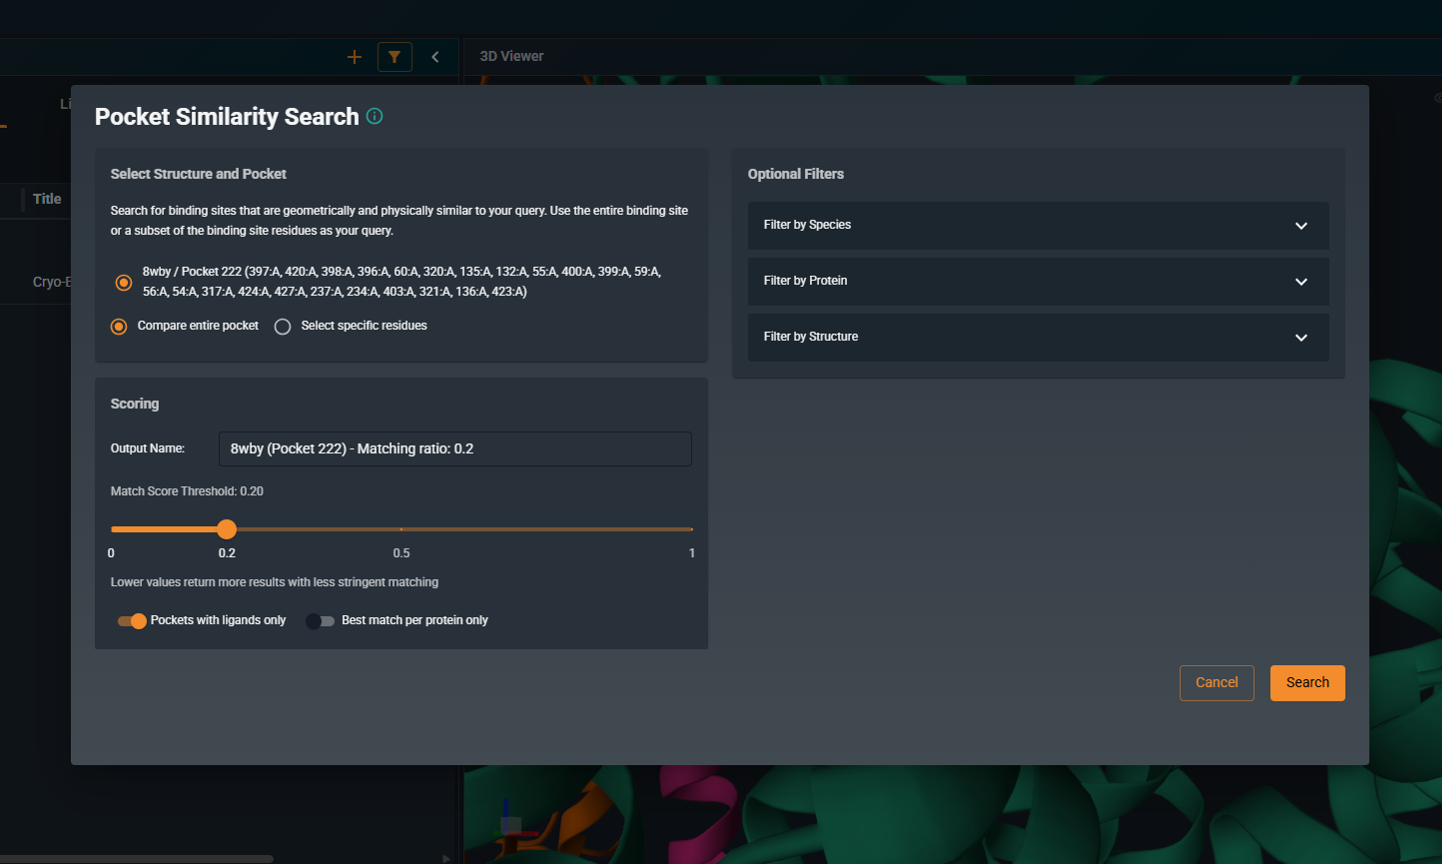Select the Select specific residues radio button
1442x864 pixels.
(x=282, y=326)
